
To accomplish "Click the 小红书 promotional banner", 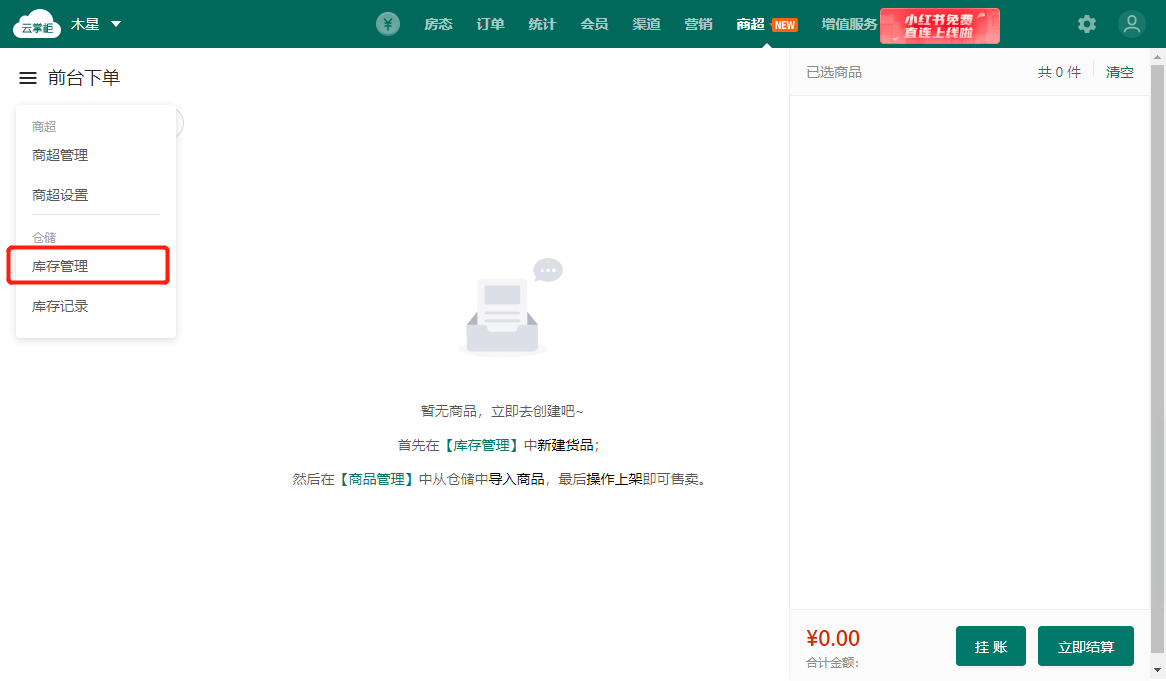I will tap(939, 25).
